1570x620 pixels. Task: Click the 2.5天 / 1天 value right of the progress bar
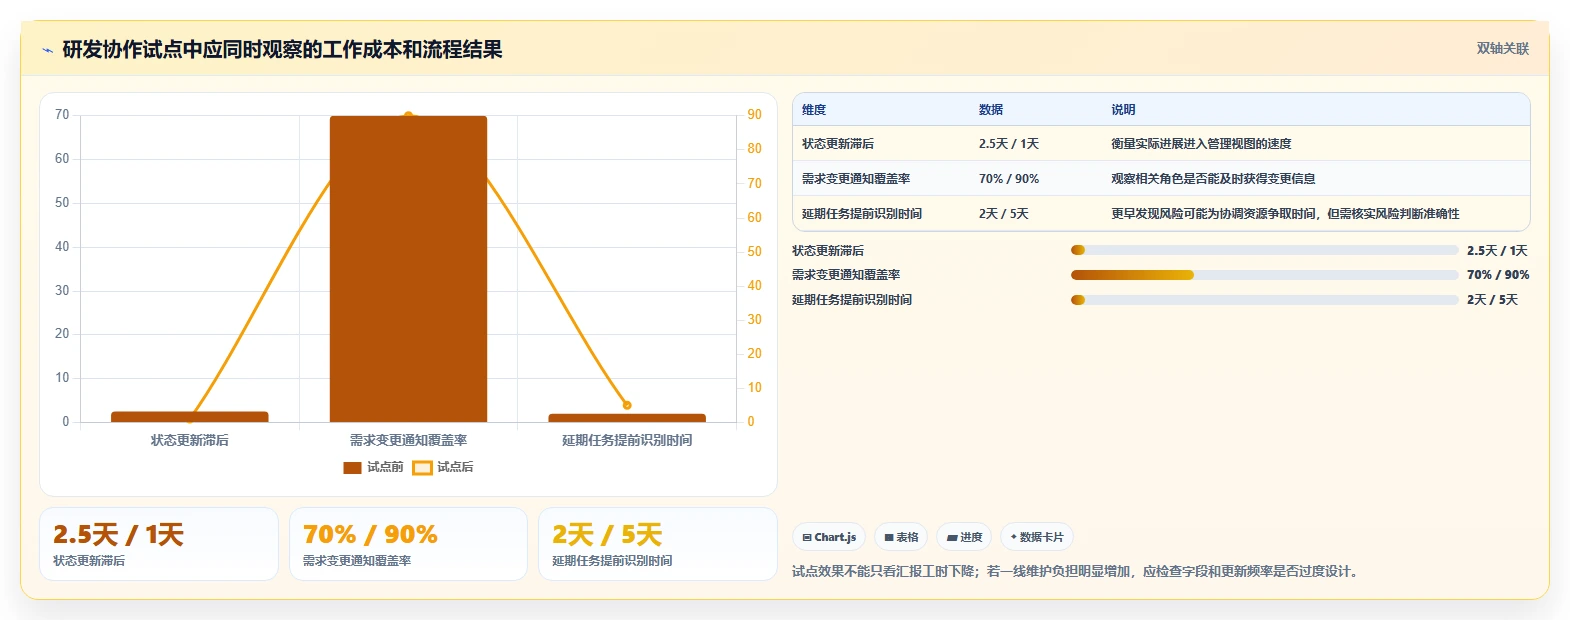coord(1497,251)
